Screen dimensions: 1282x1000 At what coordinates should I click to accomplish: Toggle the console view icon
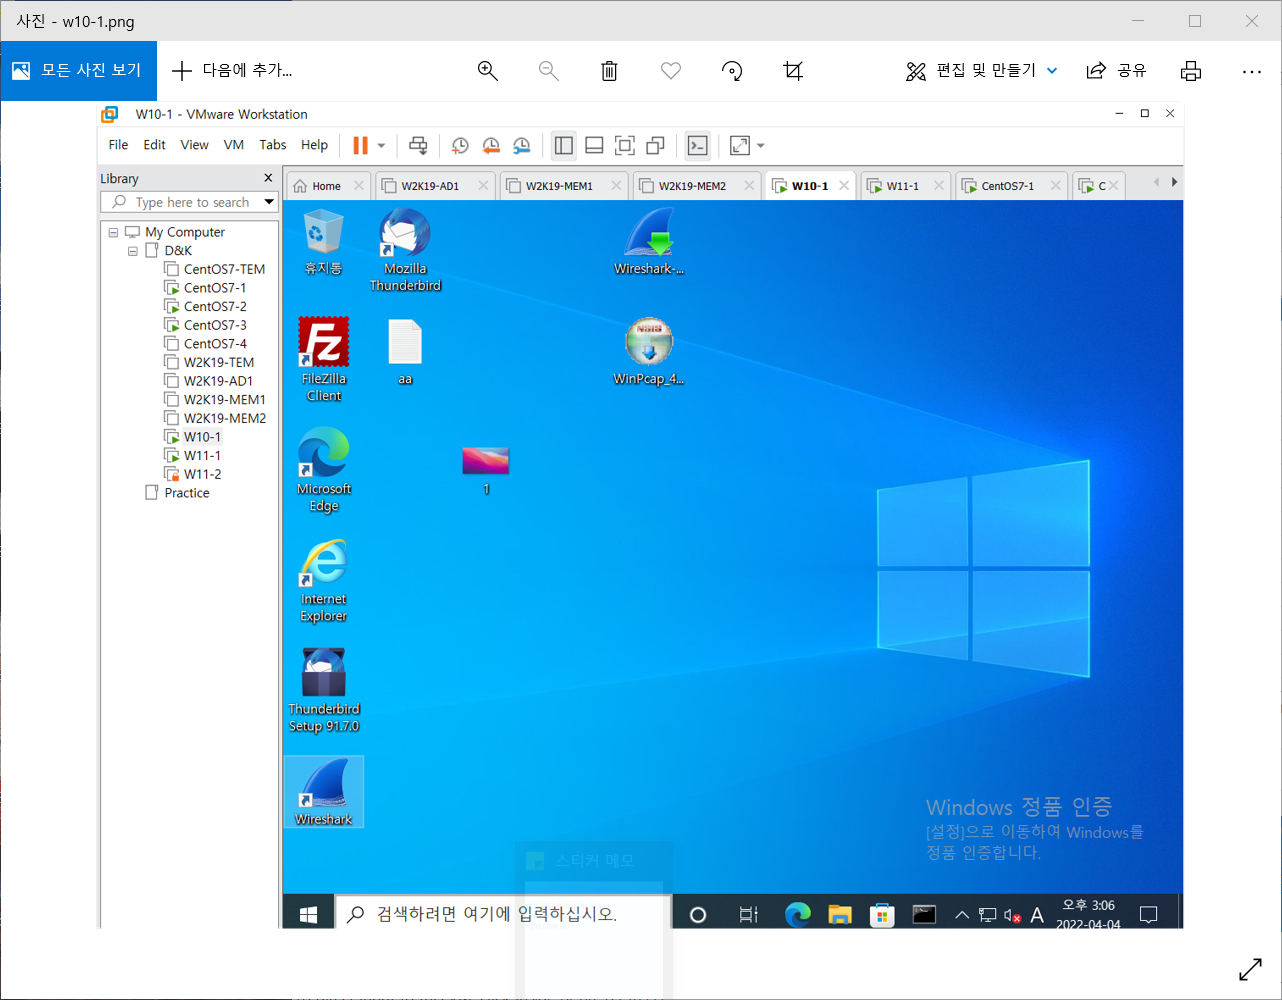pyautogui.click(x=698, y=145)
